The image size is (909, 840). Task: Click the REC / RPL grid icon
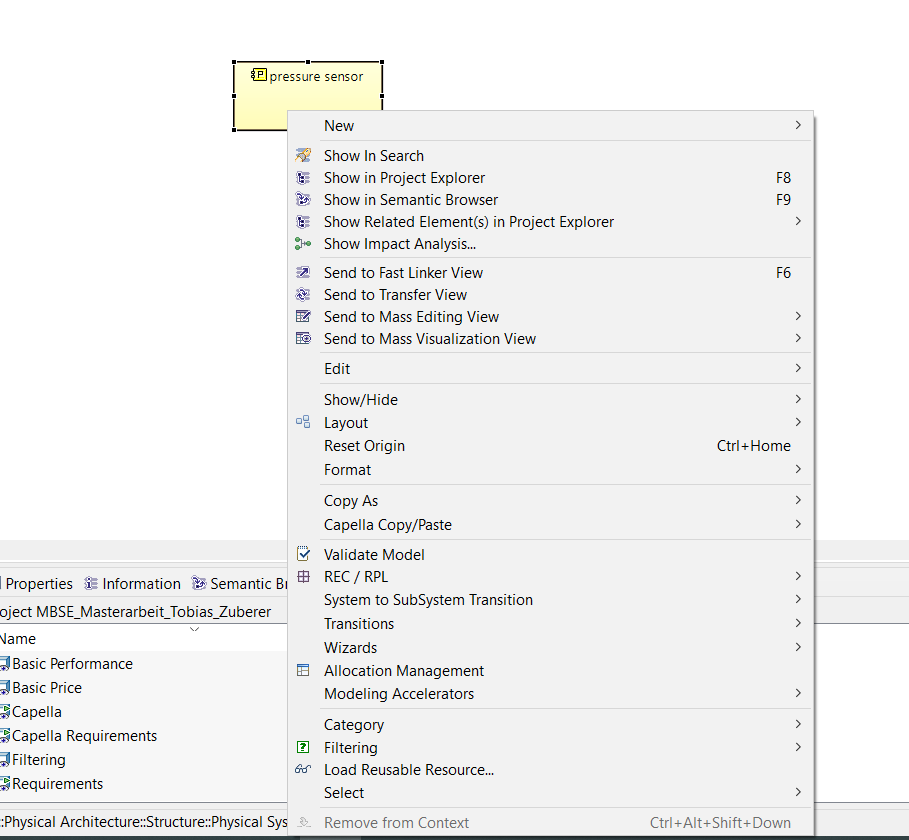(x=303, y=576)
